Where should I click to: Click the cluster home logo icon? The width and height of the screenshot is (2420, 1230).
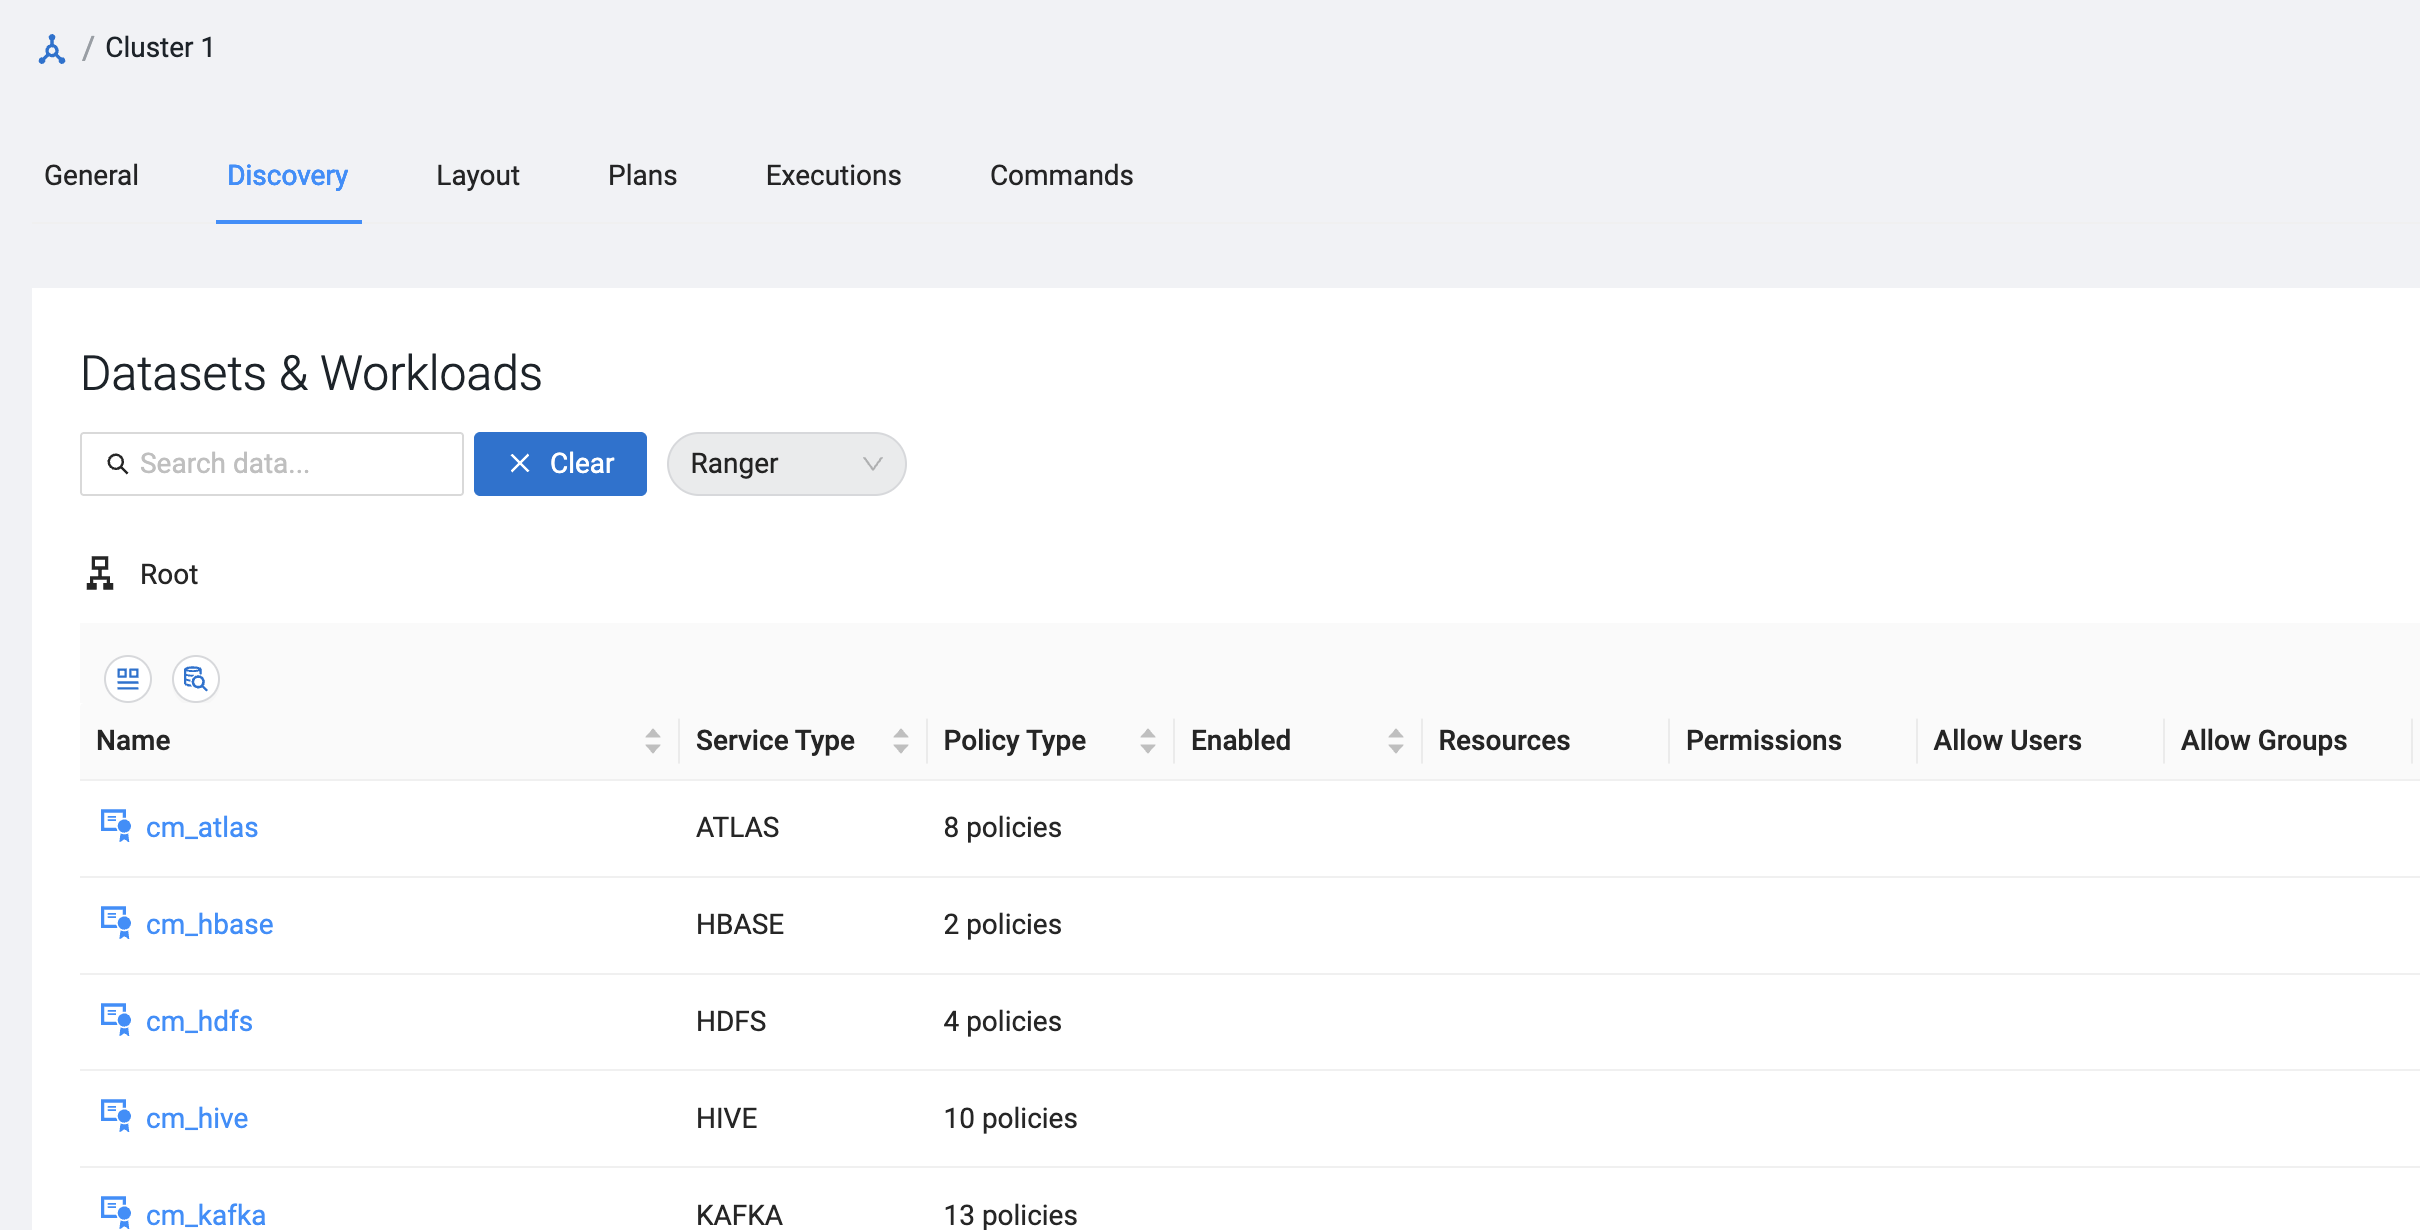(x=52, y=49)
